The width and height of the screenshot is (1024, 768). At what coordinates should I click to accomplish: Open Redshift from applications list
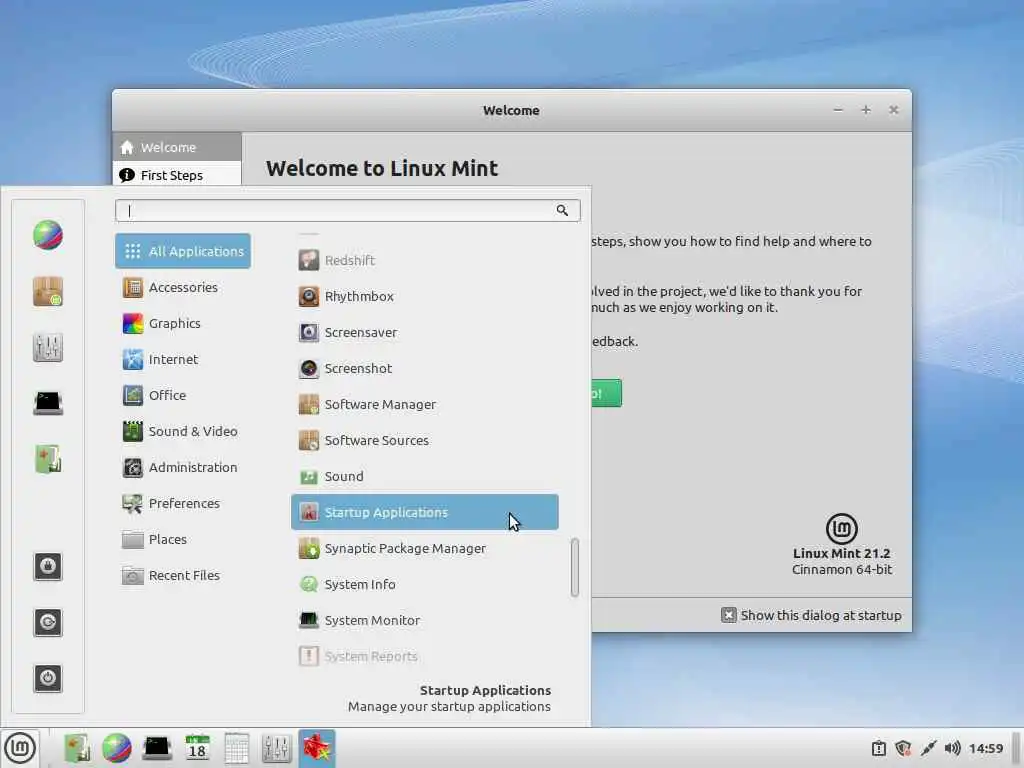click(424, 260)
